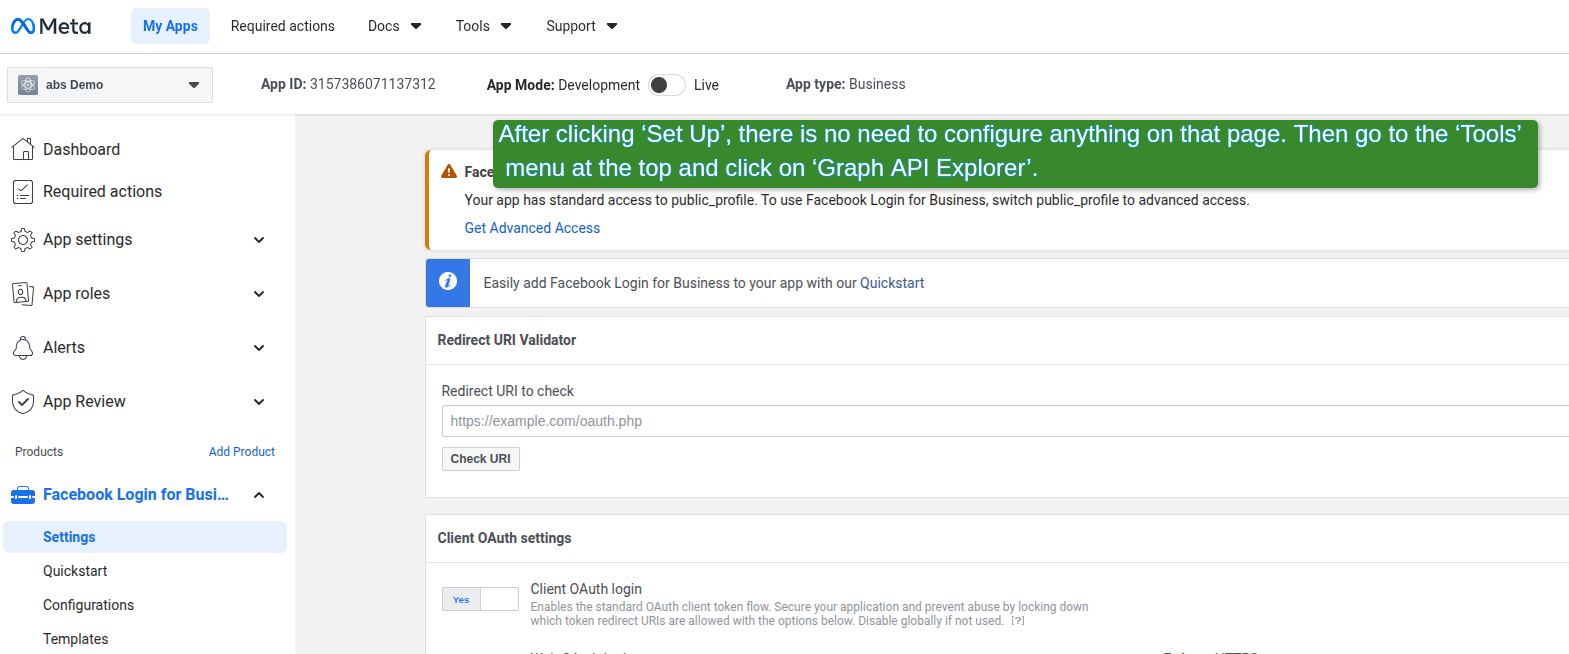Expand the App Review section
Screen dimensions: 1569x654
click(259, 402)
